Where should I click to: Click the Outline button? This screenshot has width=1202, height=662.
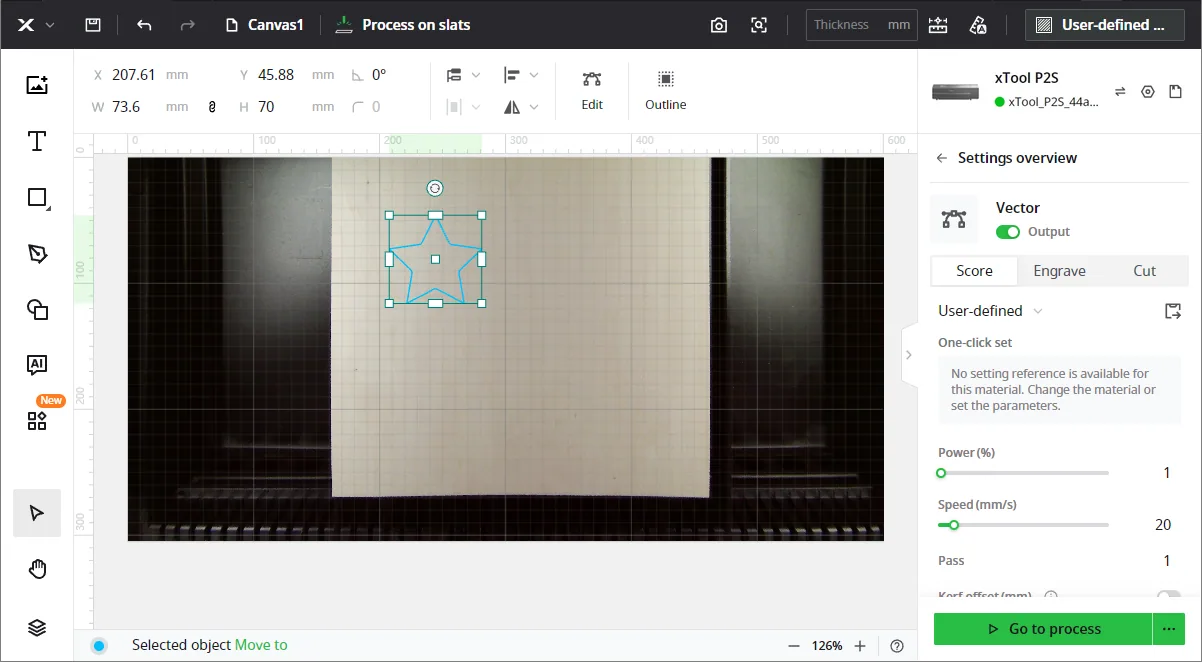(666, 90)
